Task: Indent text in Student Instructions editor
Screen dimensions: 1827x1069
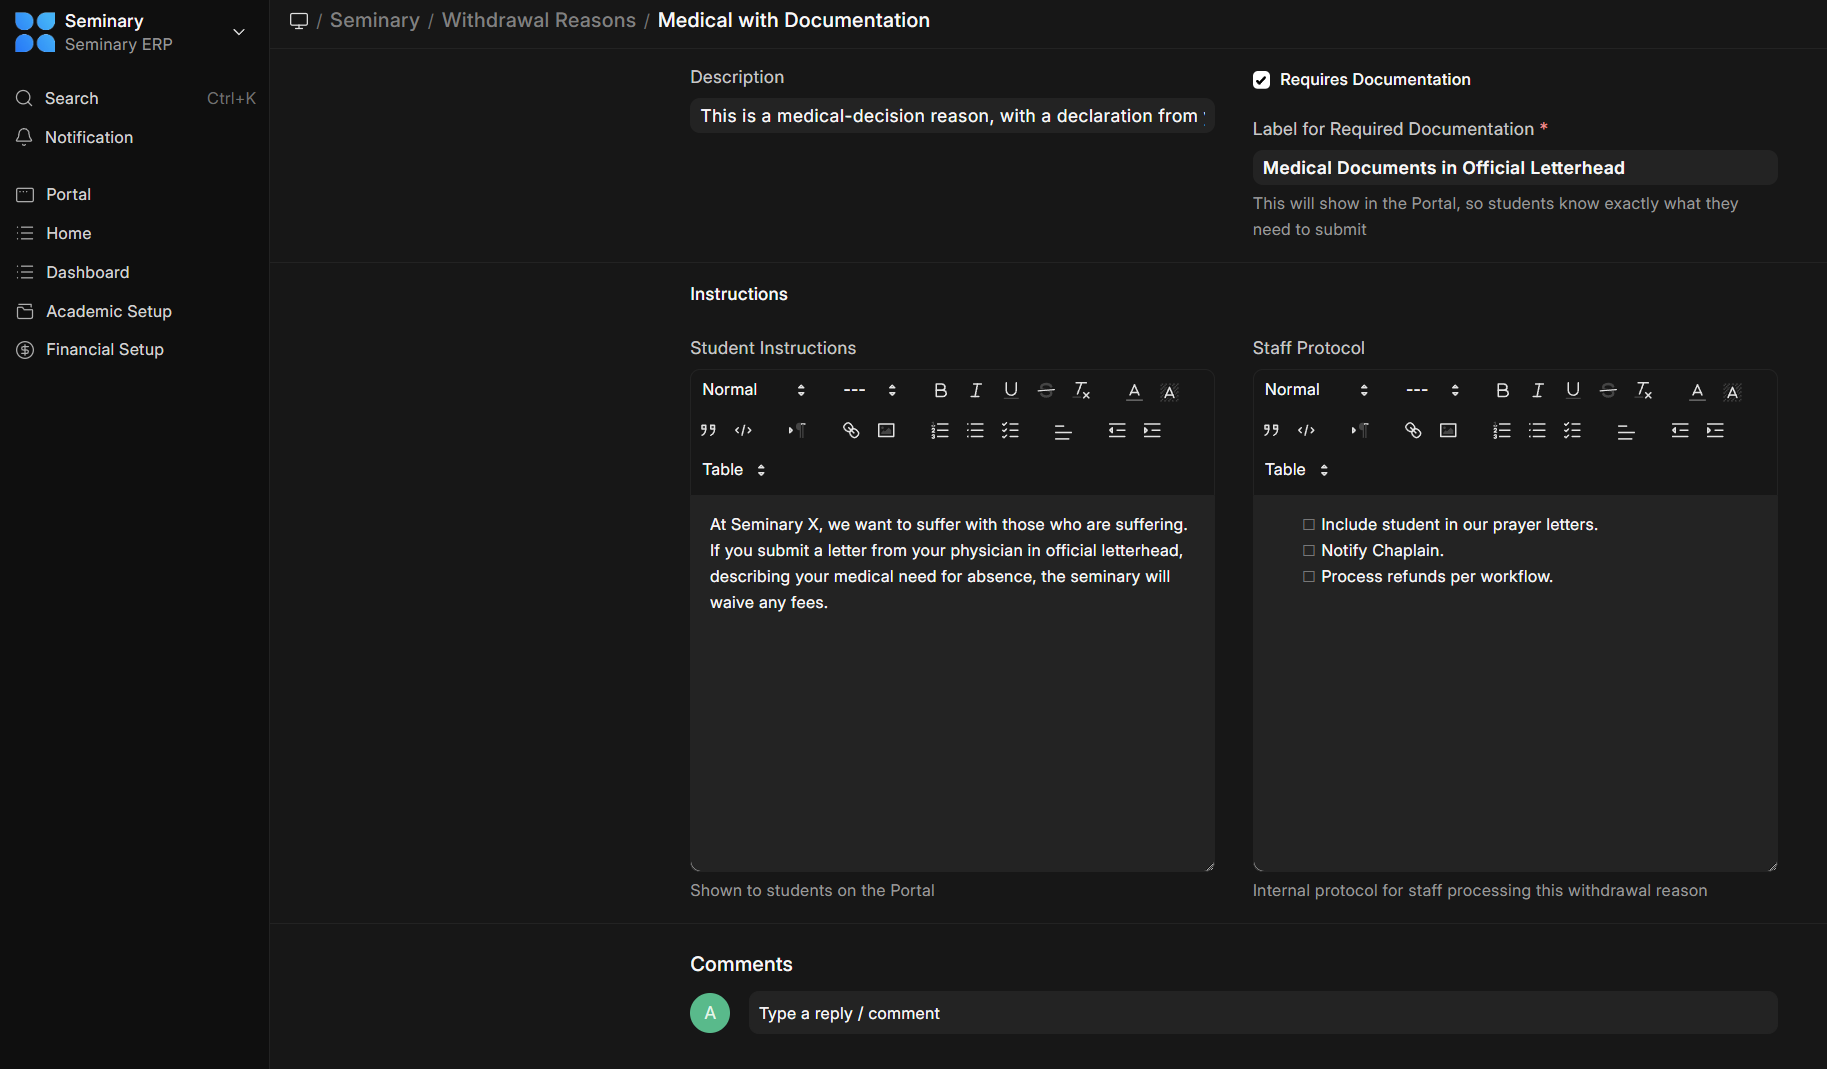Action: tap(1152, 430)
